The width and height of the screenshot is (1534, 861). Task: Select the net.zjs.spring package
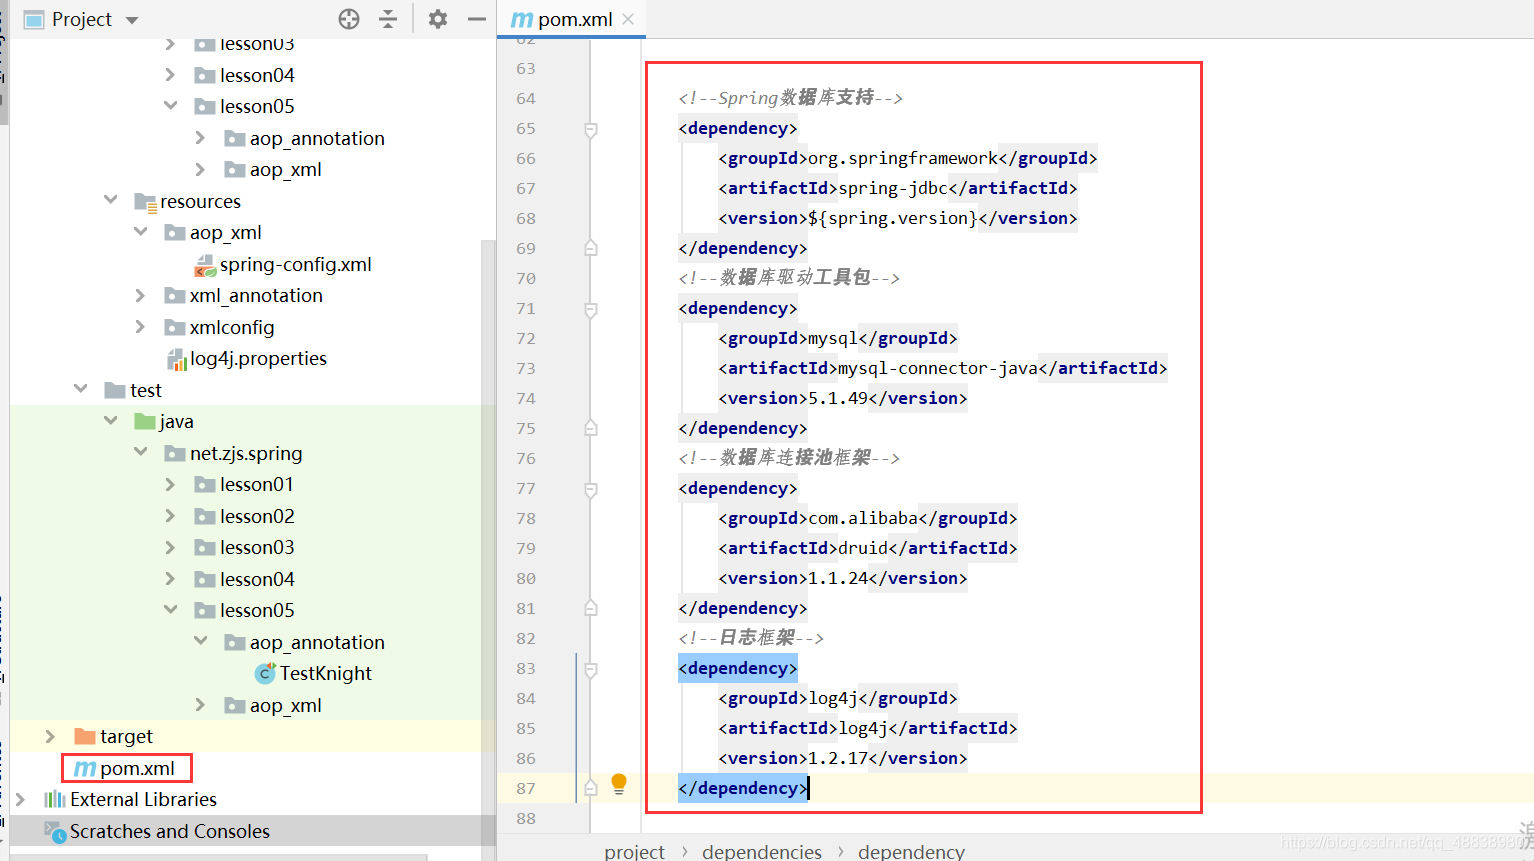click(x=246, y=453)
